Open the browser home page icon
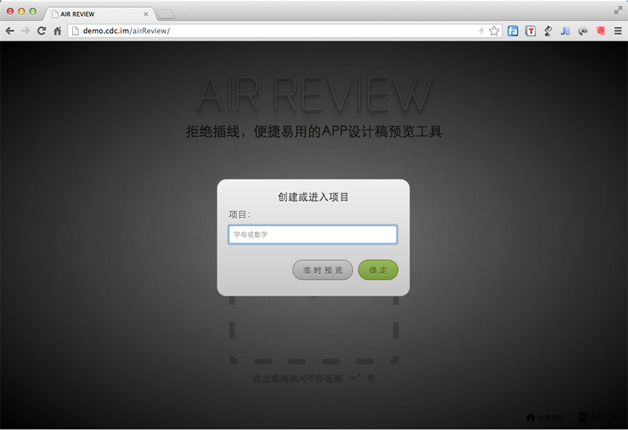Viewport: 628px width, 430px height. click(57, 31)
